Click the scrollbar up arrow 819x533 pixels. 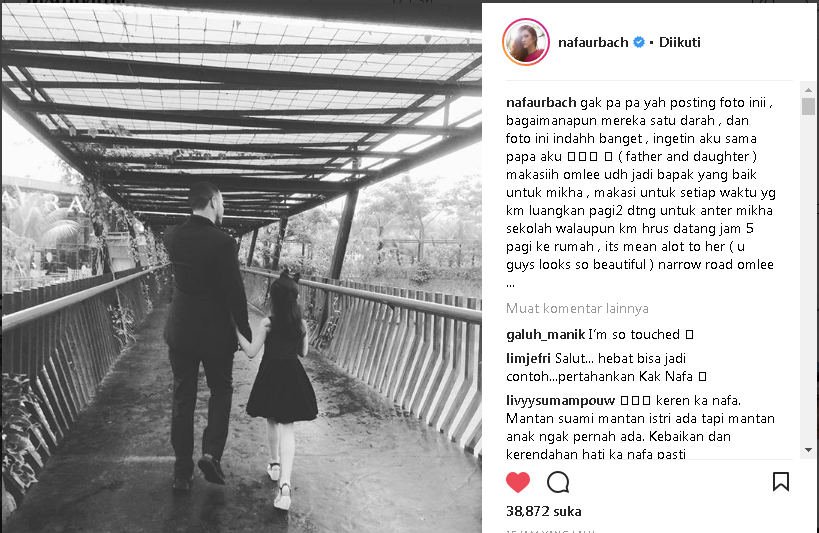808,90
